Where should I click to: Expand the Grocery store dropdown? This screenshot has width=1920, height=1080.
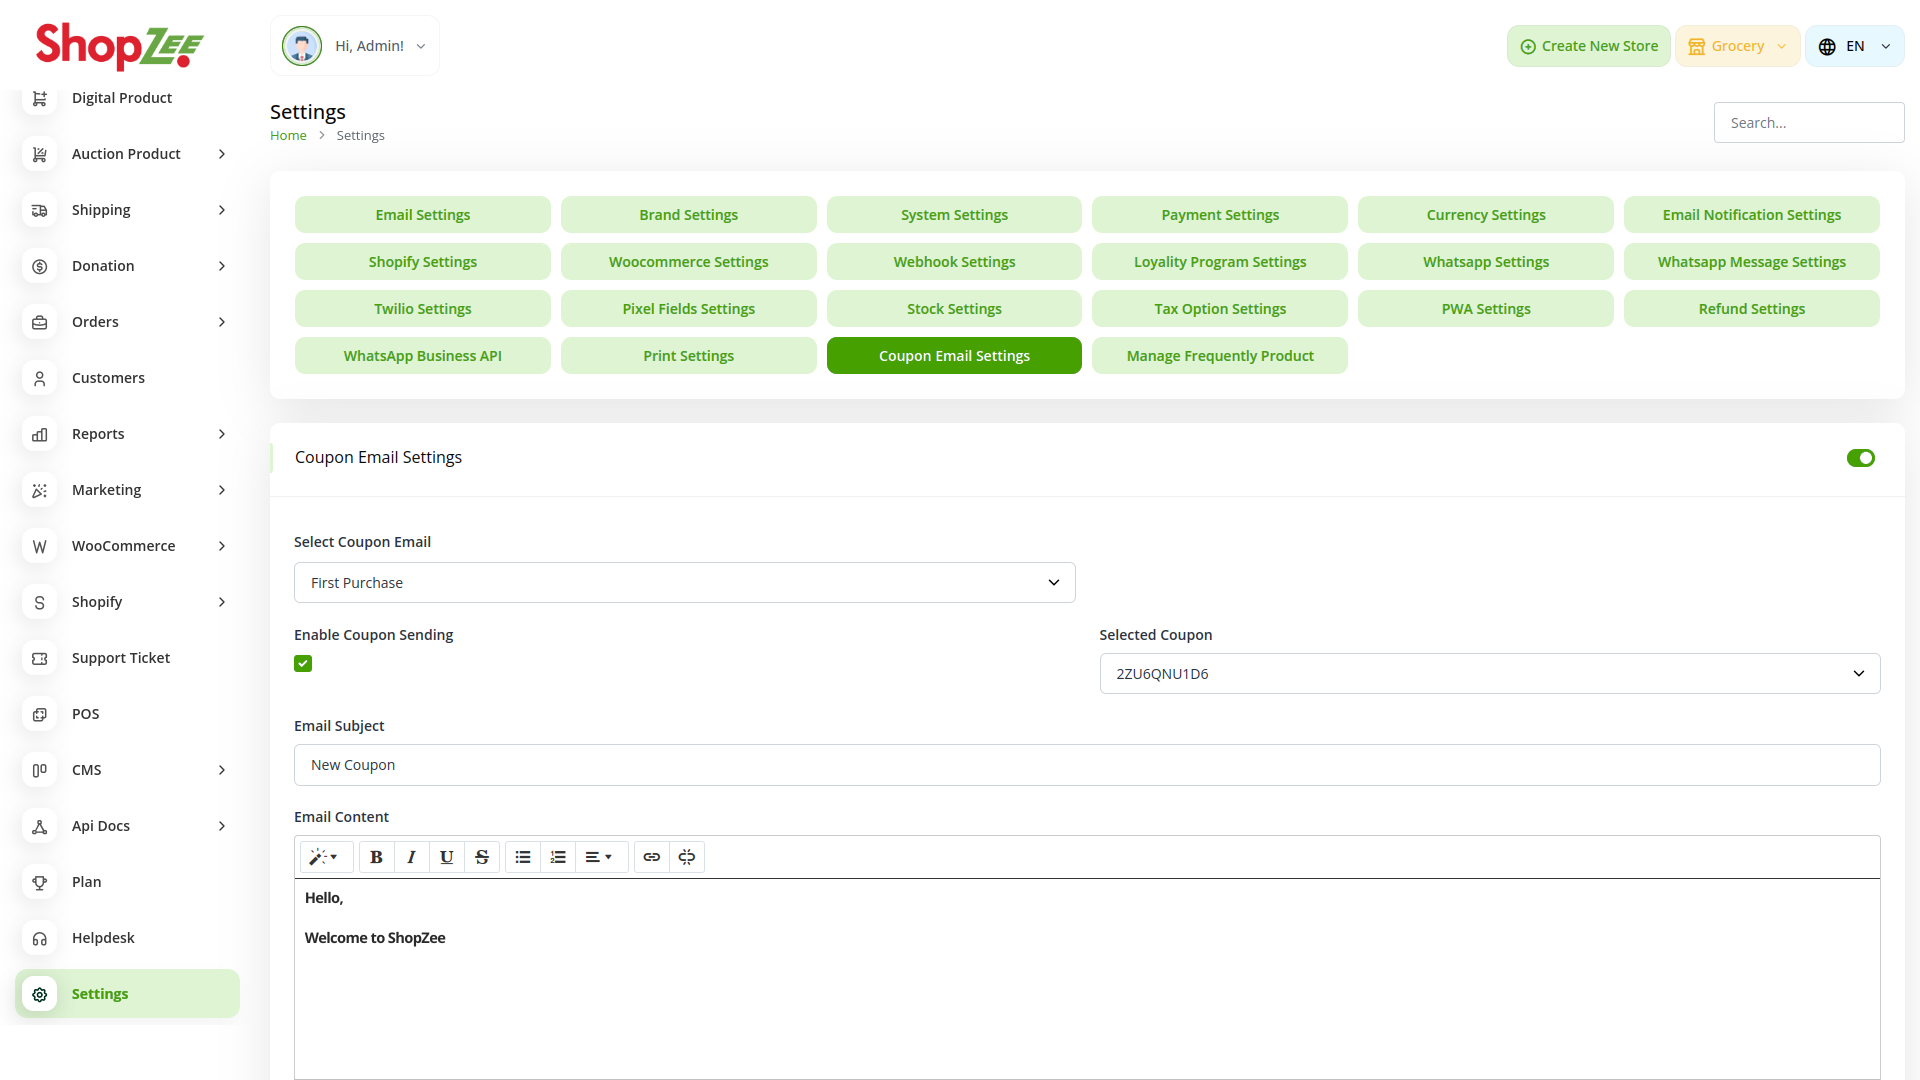[1737, 46]
